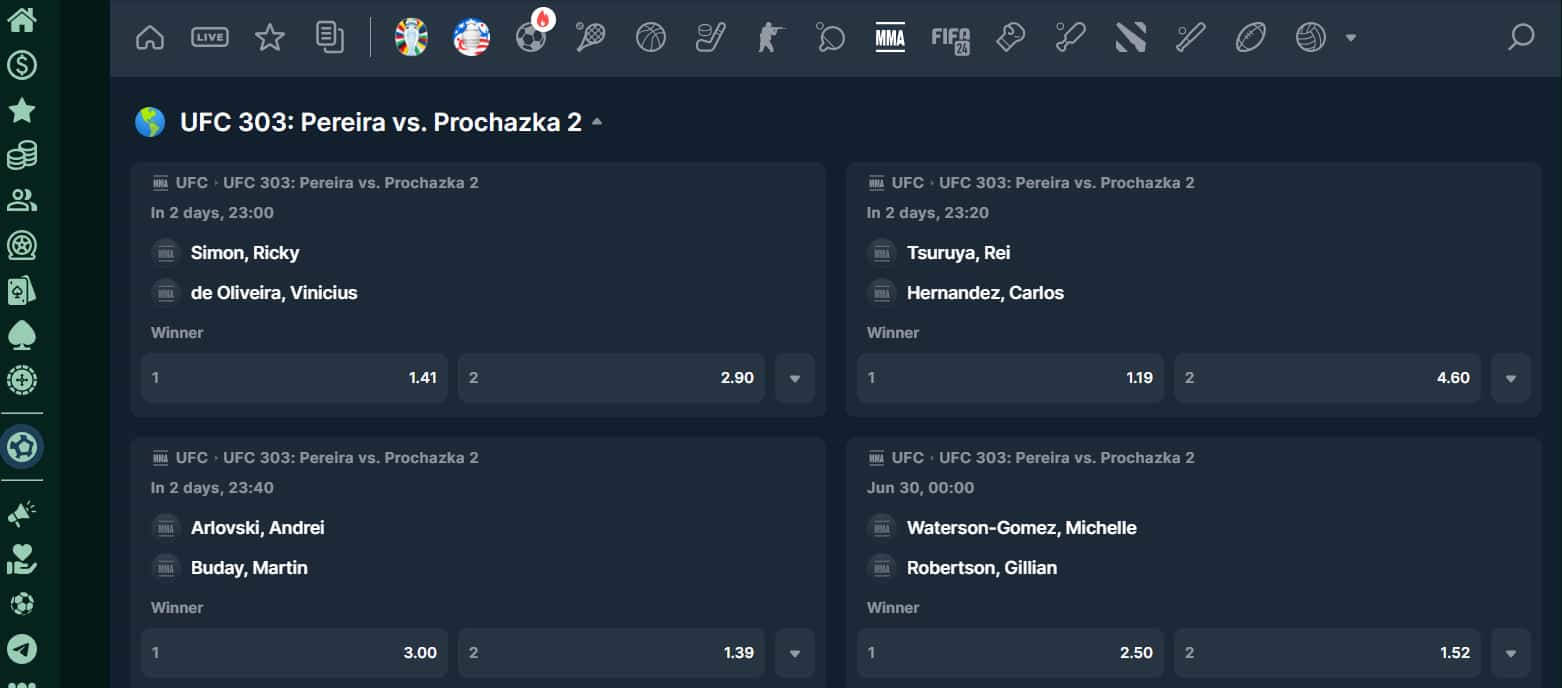
Task: Bet on Arlovski at 3.00 odds
Action: pyautogui.click(x=294, y=653)
